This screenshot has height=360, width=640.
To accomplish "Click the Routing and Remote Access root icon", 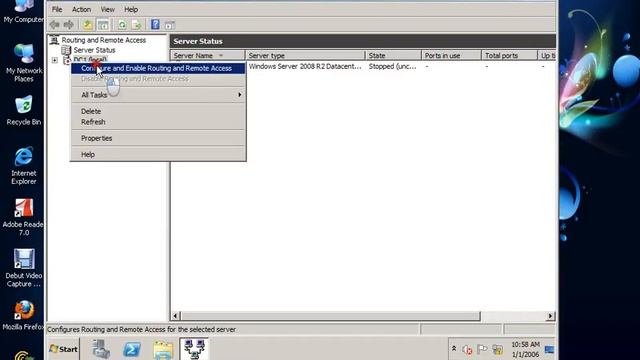I will (54, 40).
